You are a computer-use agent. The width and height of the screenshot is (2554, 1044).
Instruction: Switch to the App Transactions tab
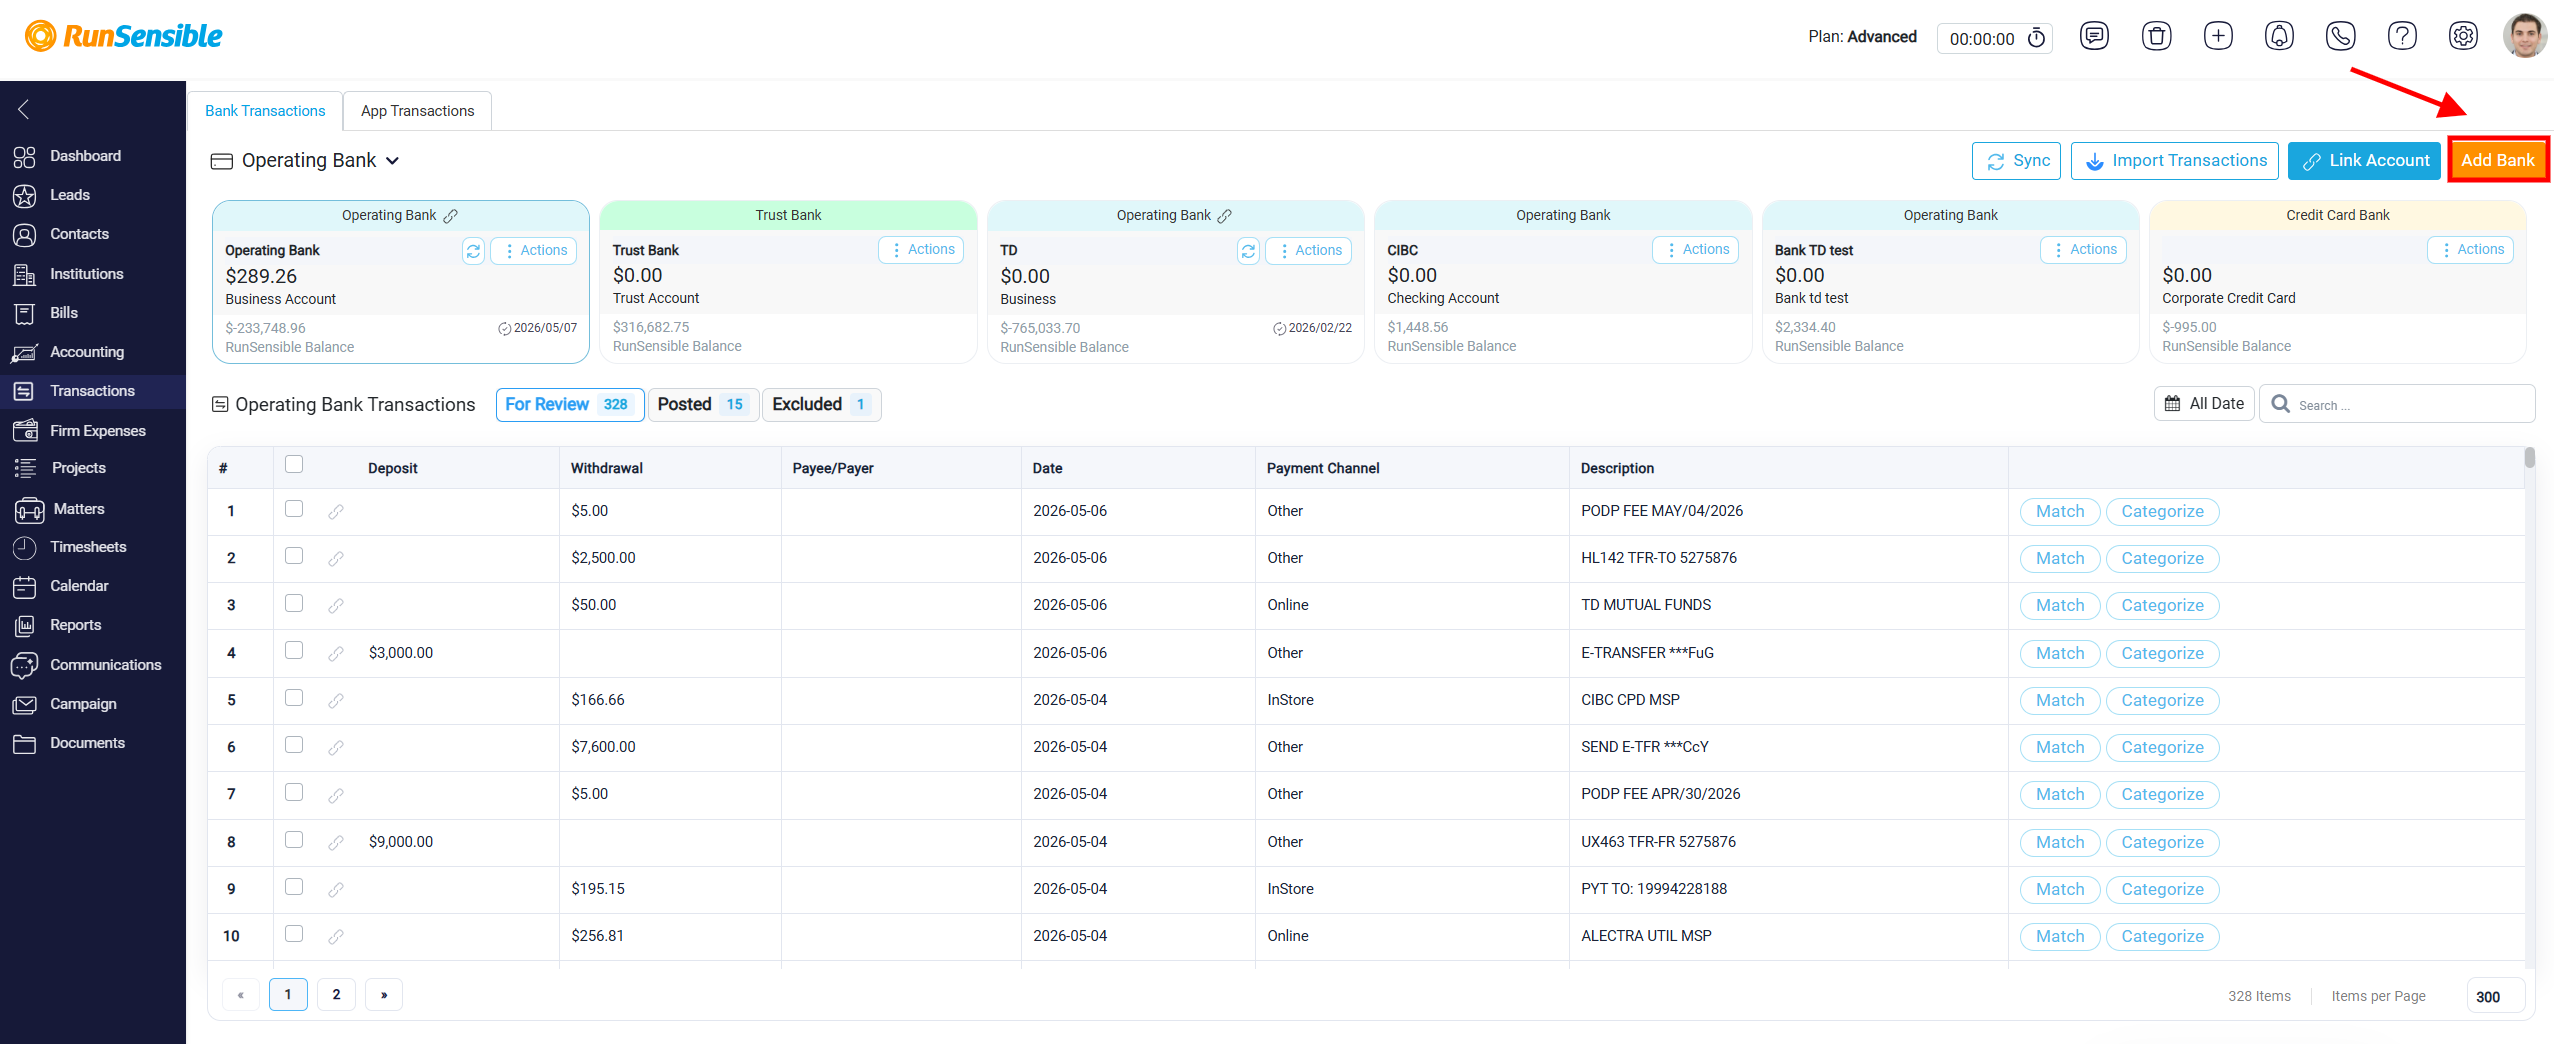[x=417, y=111]
